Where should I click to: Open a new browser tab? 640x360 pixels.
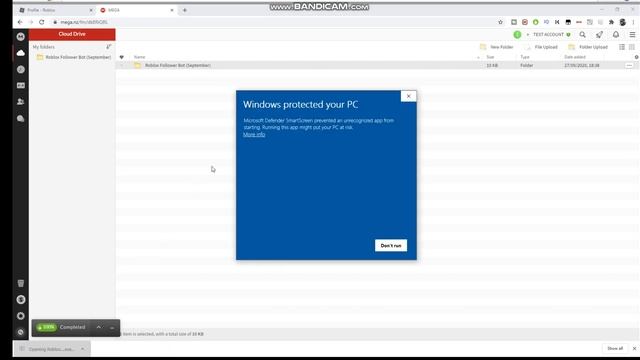pos(184,10)
